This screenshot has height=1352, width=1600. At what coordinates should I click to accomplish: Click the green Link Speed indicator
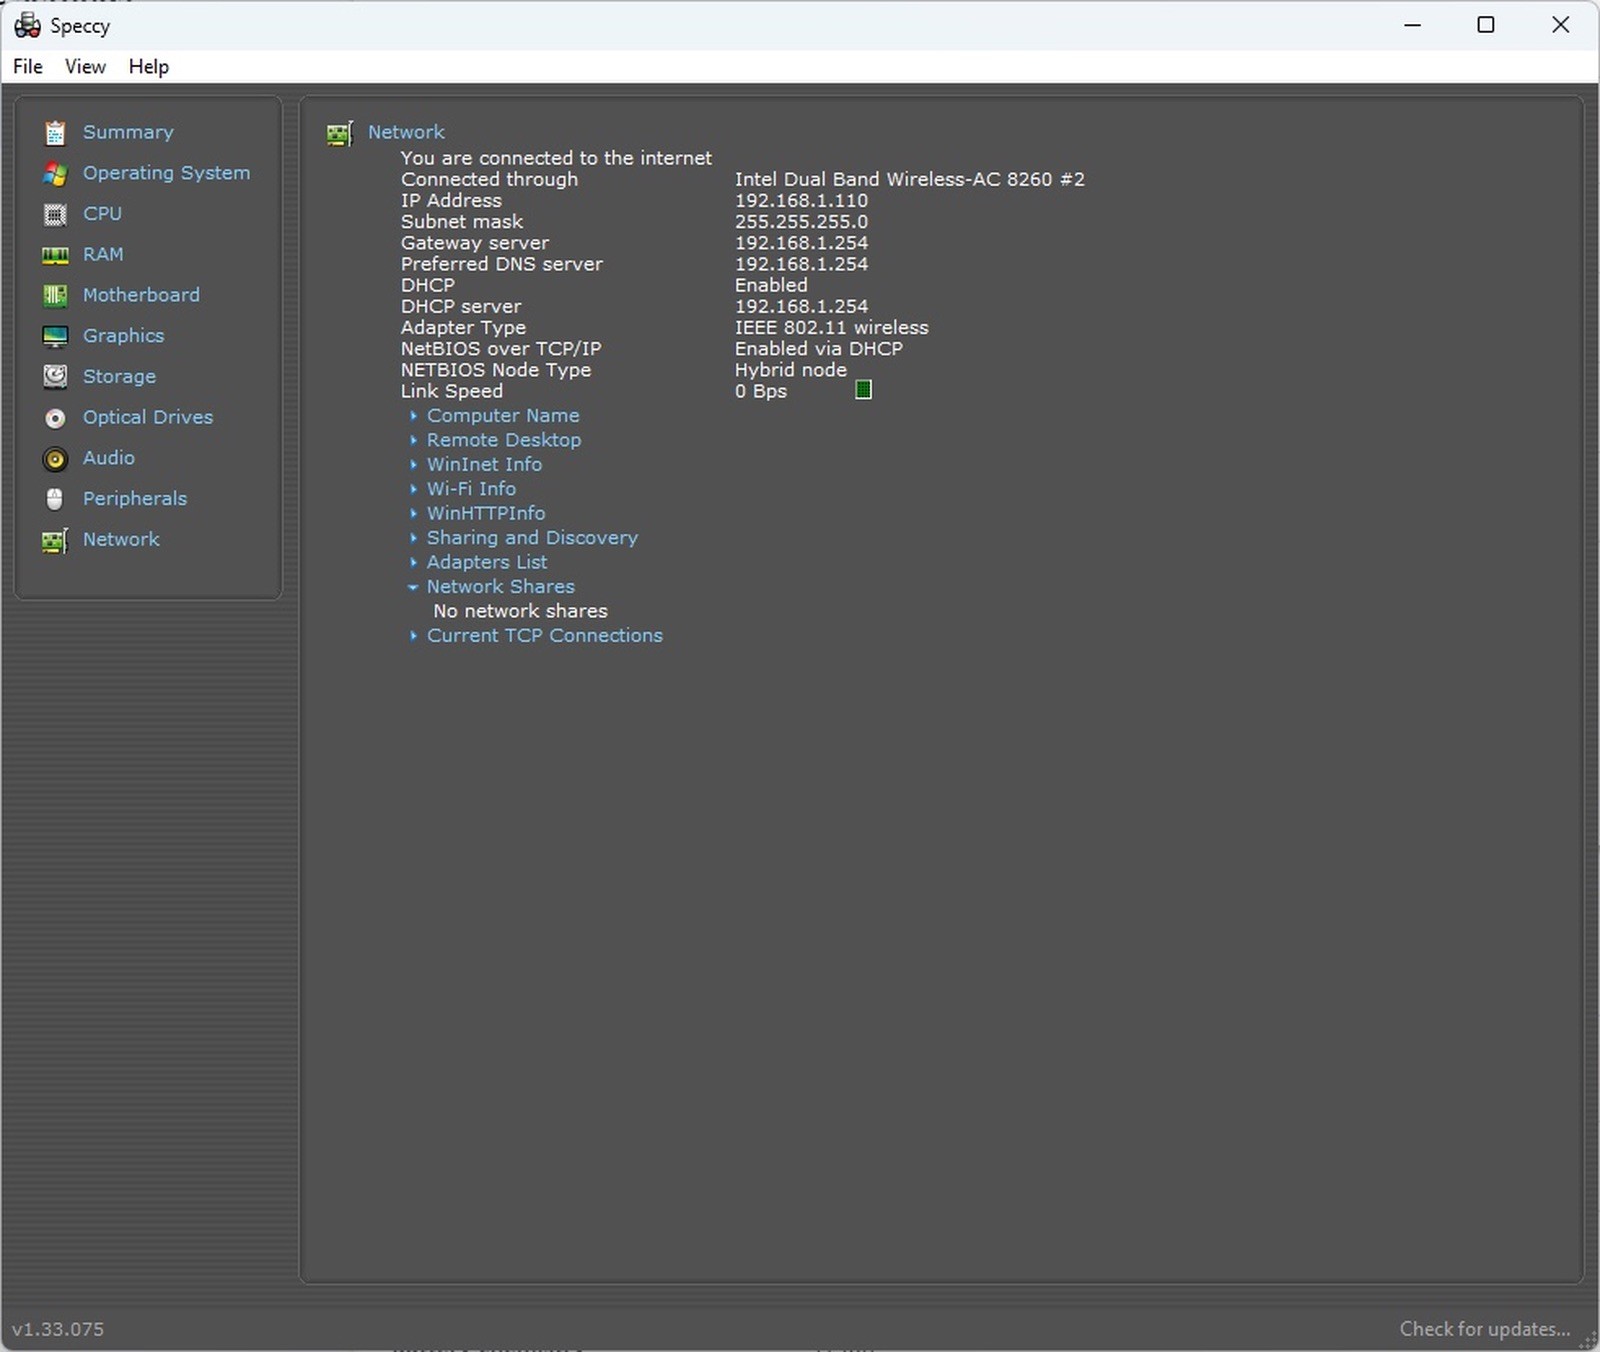864,390
